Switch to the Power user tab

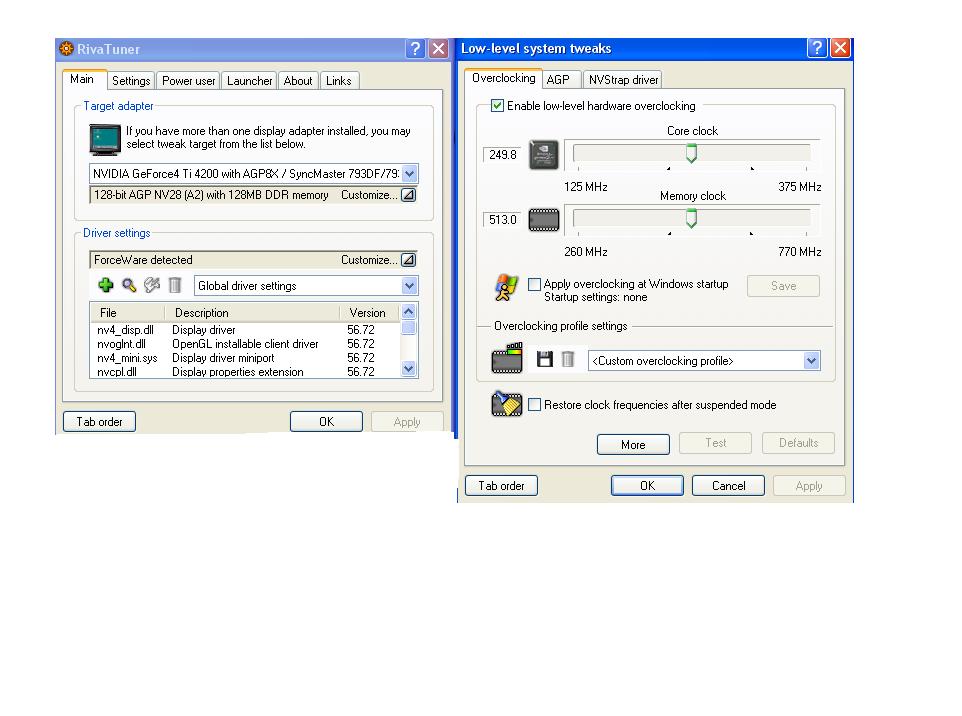[189, 81]
